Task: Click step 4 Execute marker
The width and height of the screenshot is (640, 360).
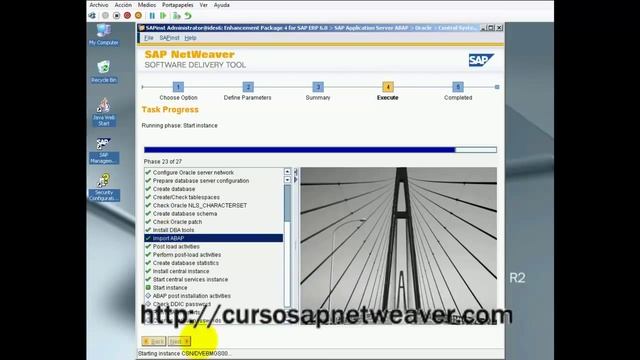Action: tap(388, 87)
